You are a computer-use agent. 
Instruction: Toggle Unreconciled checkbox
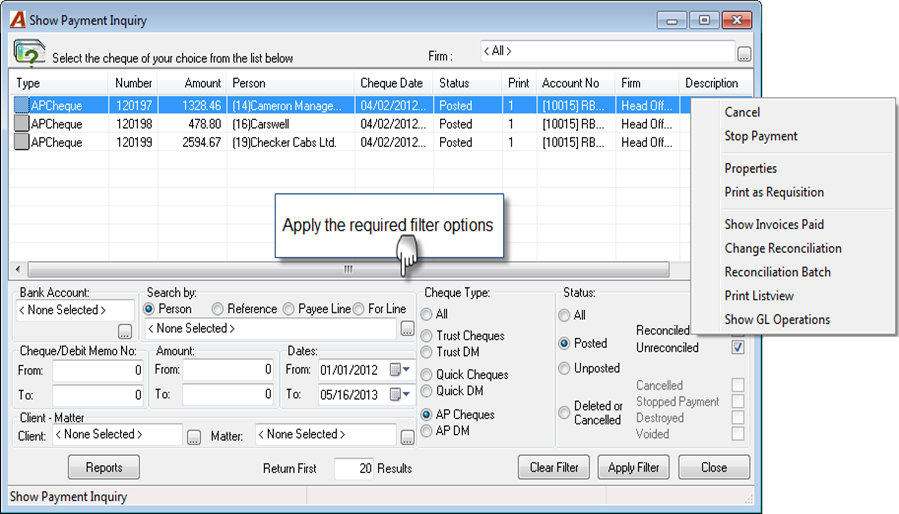tap(738, 347)
